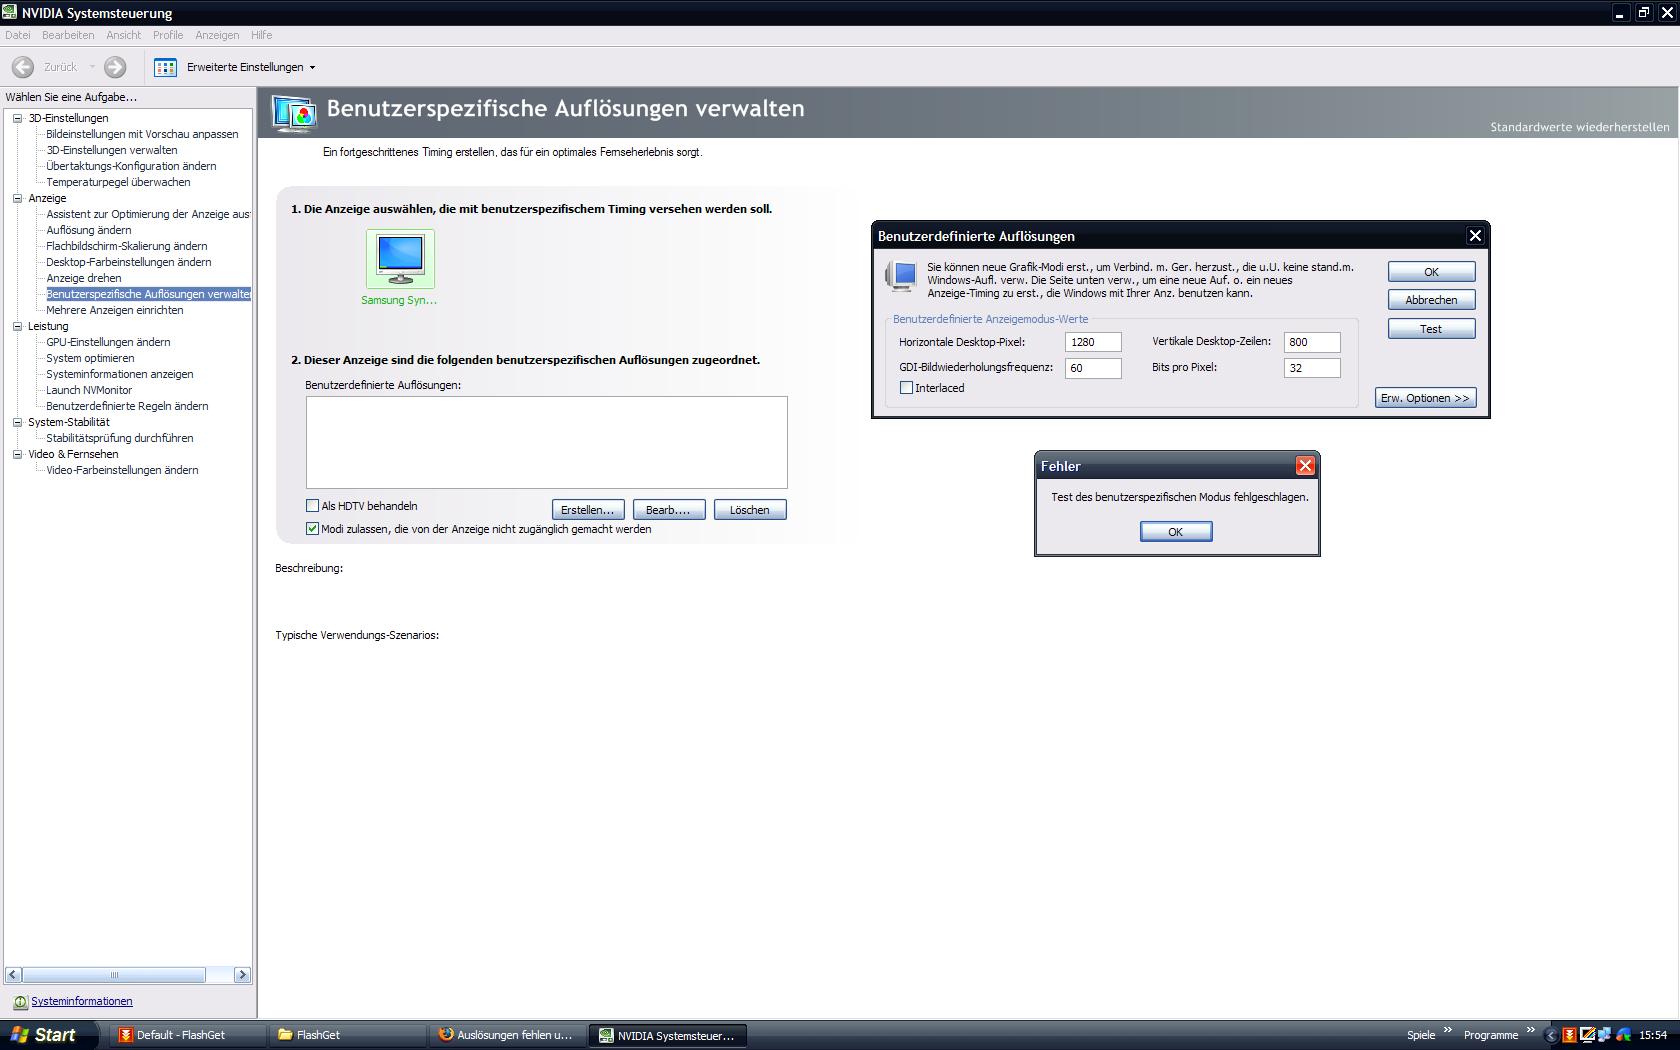Click FlashGet tray icon in system tray
This screenshot has width=1680, height=1050.
[x=1569, y=1035]
